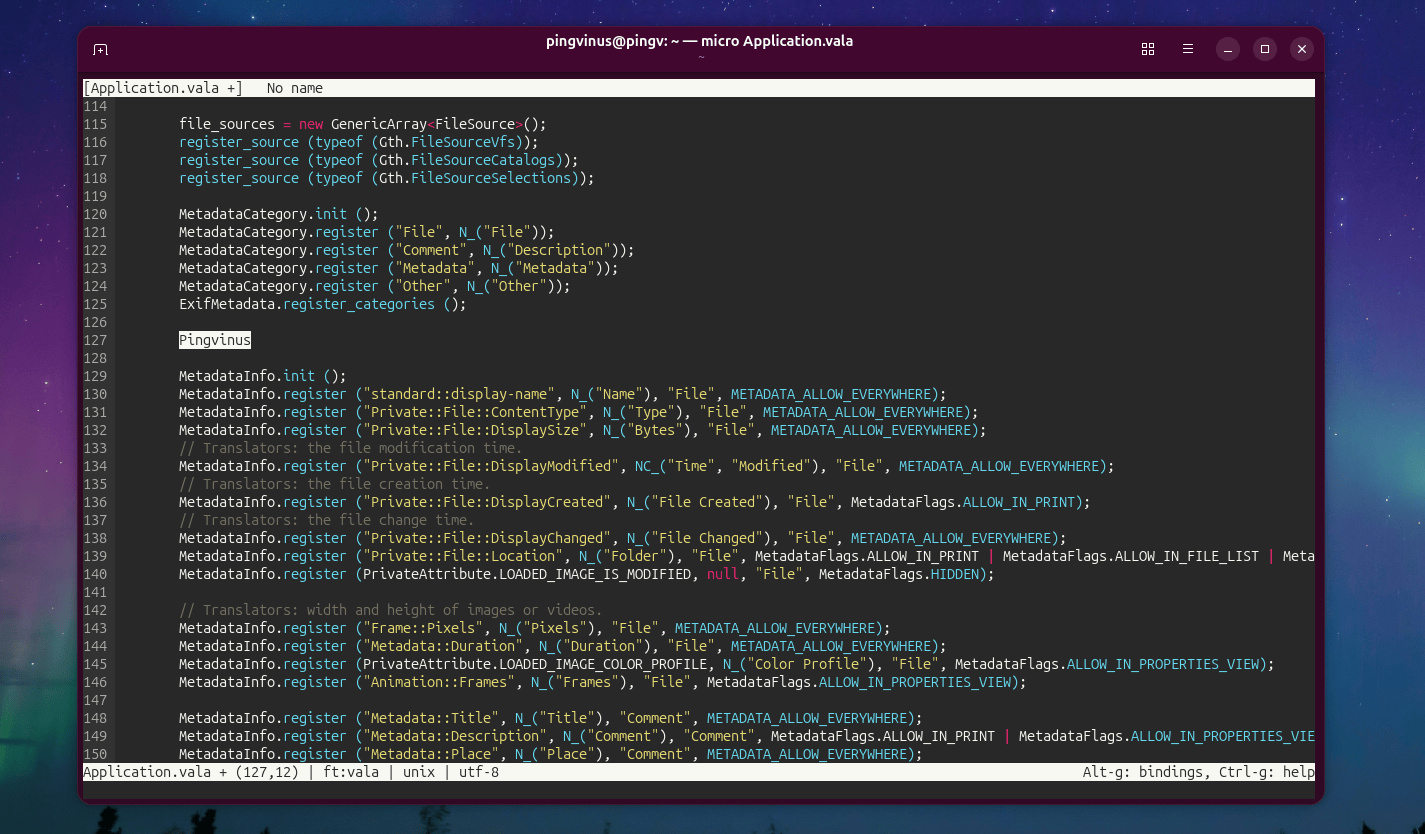Image resolution: width=1425 pixels, height=834 pixels.
Task: Click "File Created" string on line 136
Action: [x=707, y=502]
